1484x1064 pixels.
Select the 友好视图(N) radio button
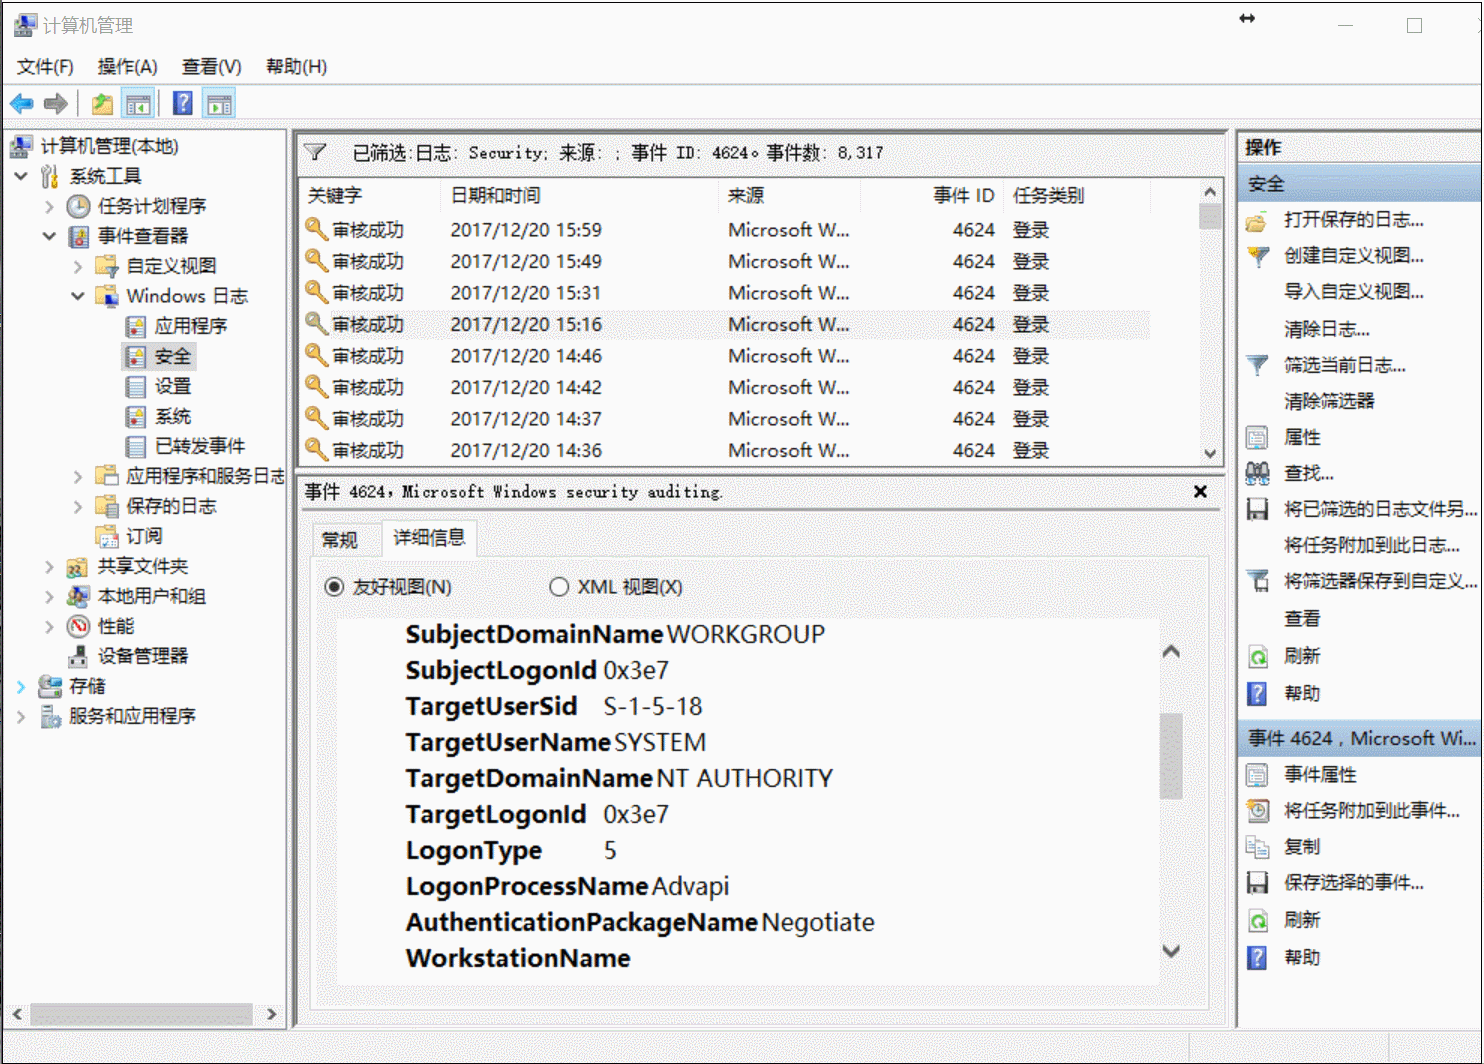[334, 587]
